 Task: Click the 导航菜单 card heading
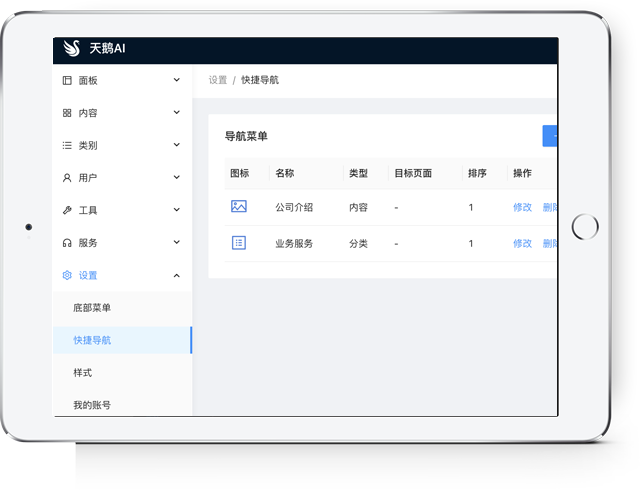click(246, 136)
